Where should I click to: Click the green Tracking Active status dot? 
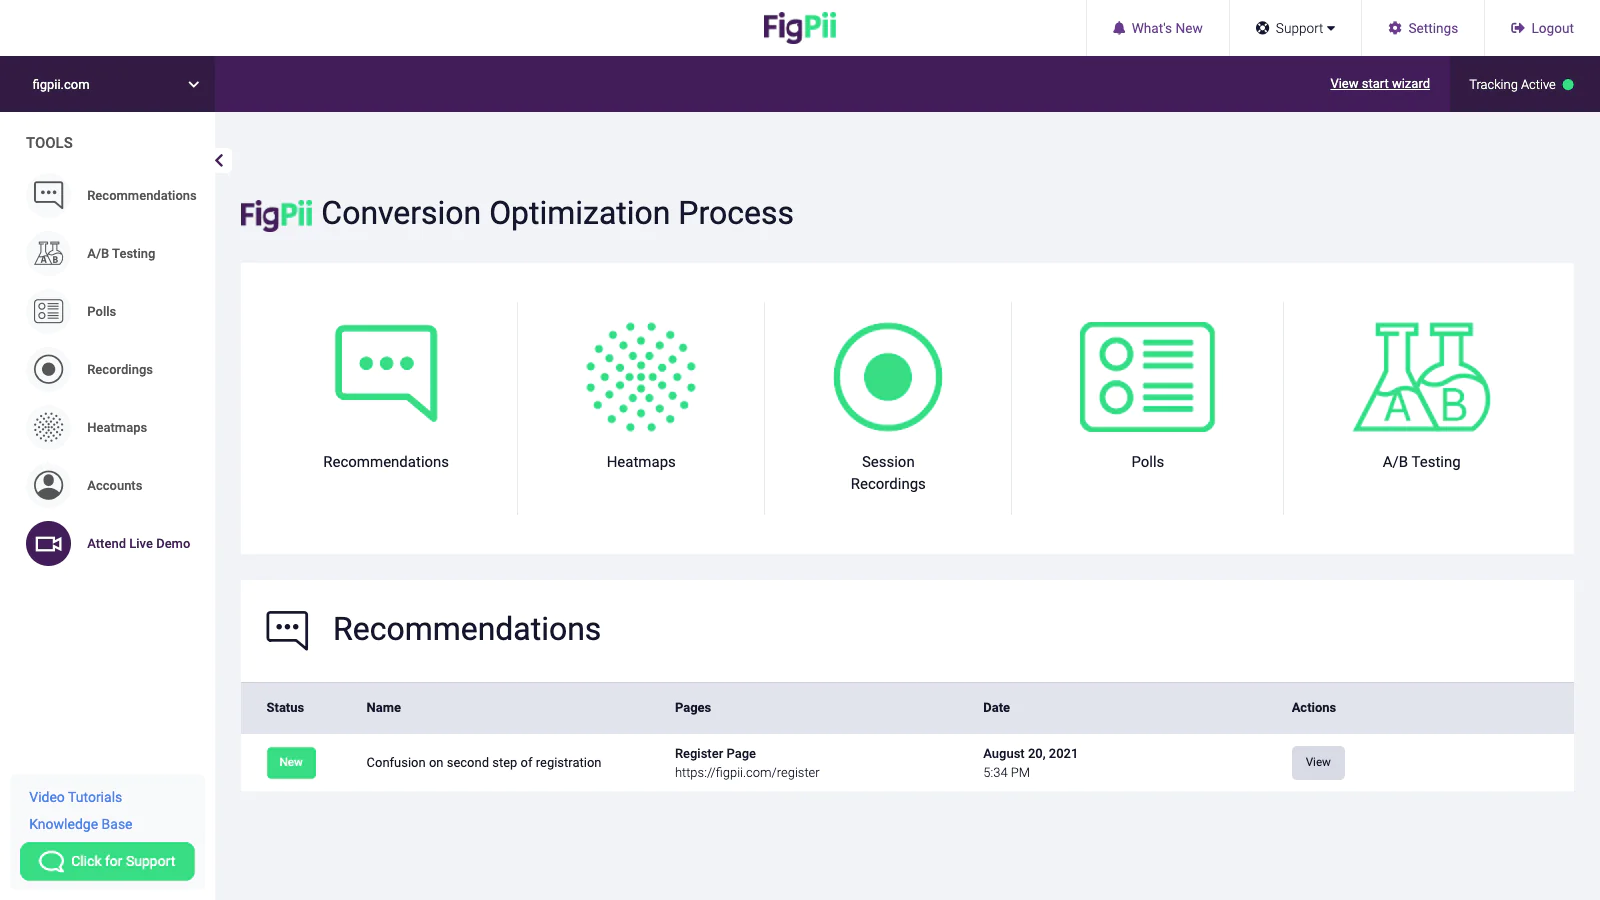pos(1568,85)
